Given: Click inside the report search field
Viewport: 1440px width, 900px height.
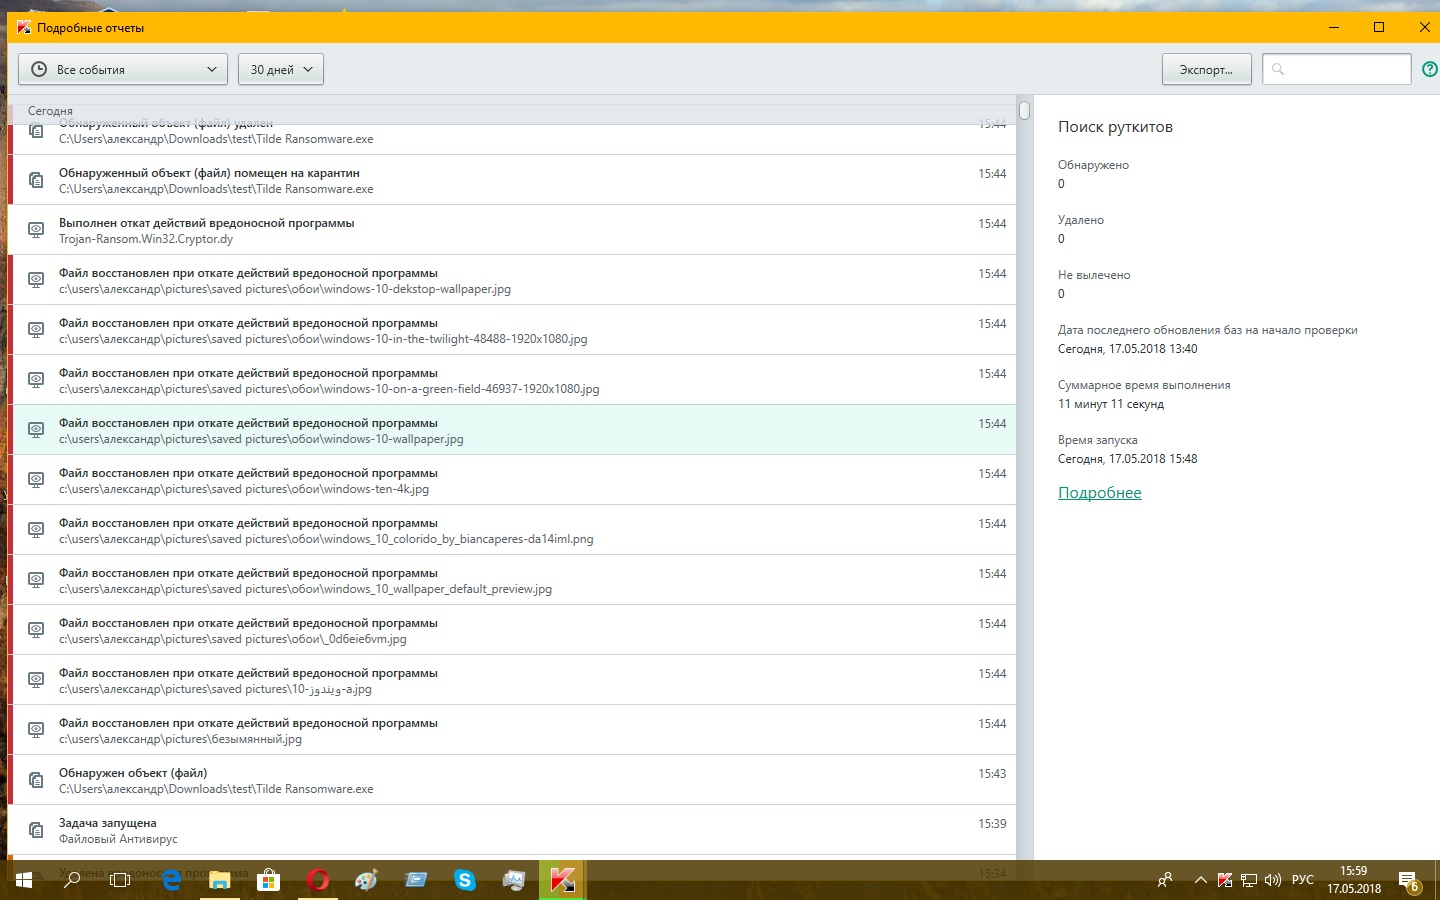Looking at the screenshot, I should coord(1345,69).
